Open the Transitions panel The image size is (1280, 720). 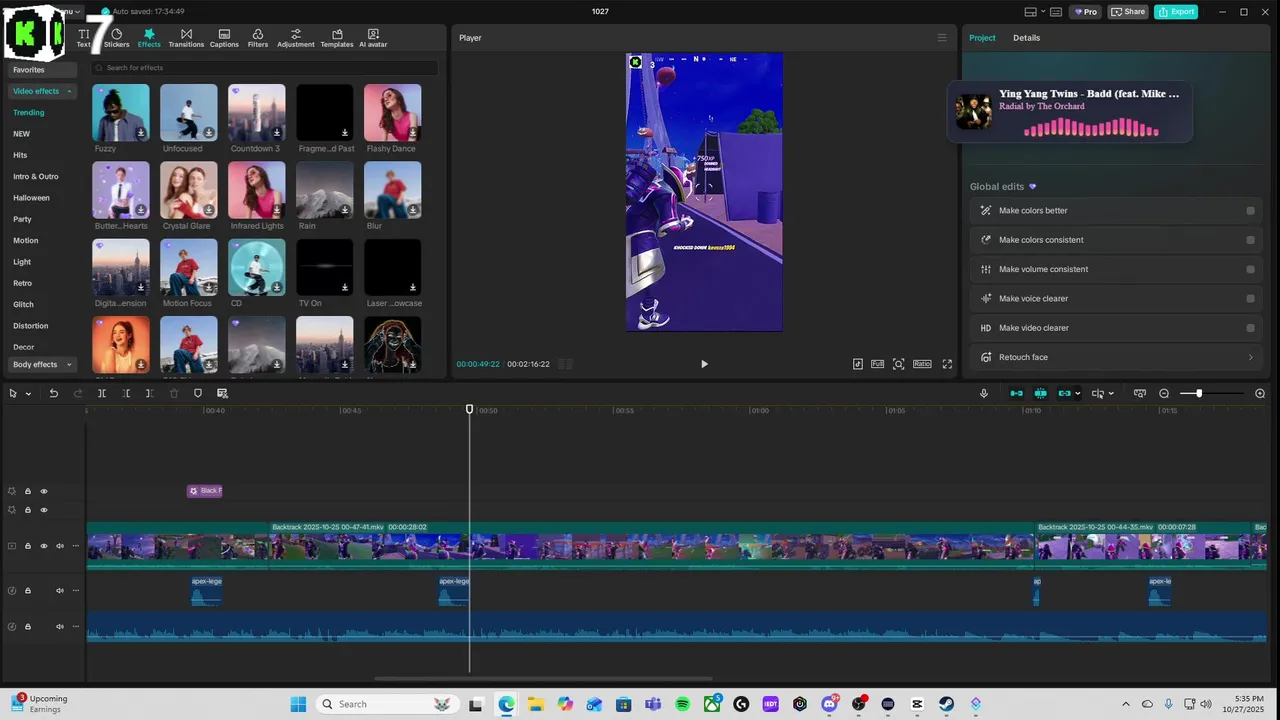pyautogui.click(x=186, y=38)
